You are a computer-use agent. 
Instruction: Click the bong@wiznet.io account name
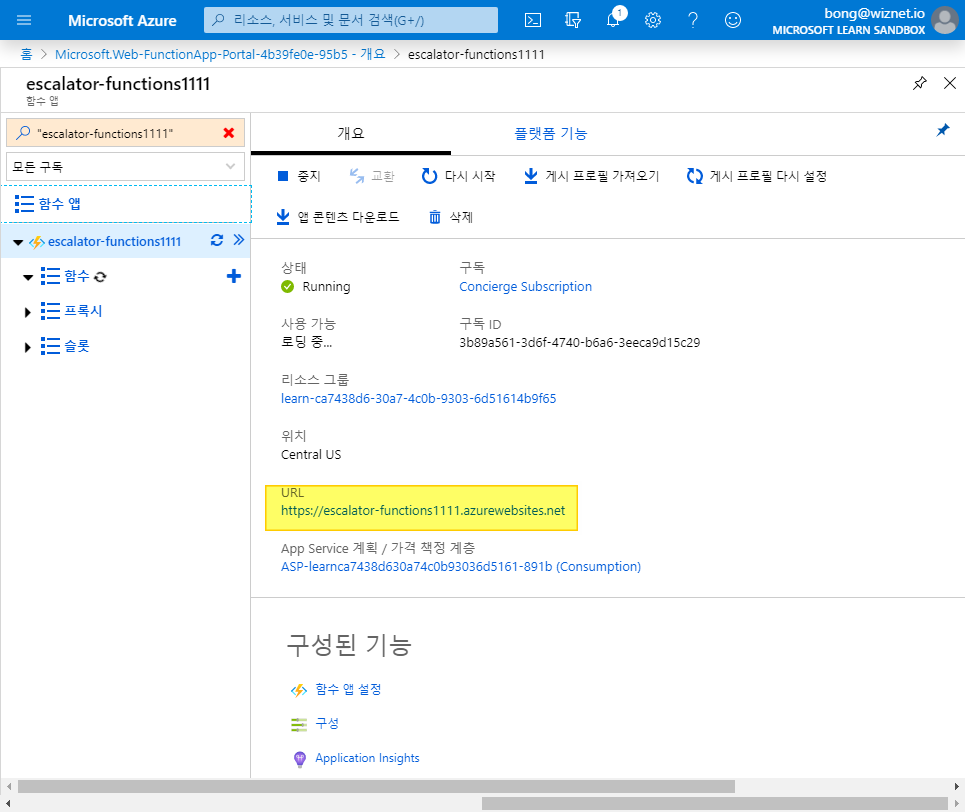click(x=875, y=13)
